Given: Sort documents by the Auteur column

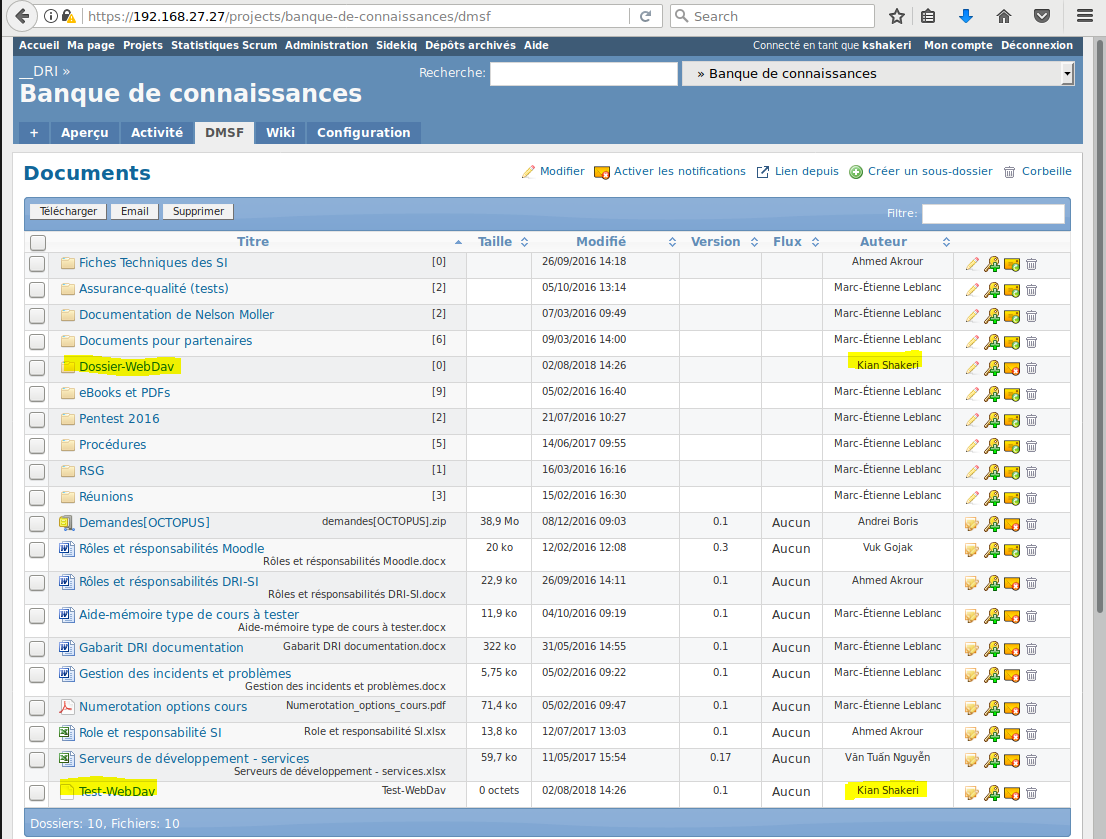Looking at the screenshot, I should (883, 242).
